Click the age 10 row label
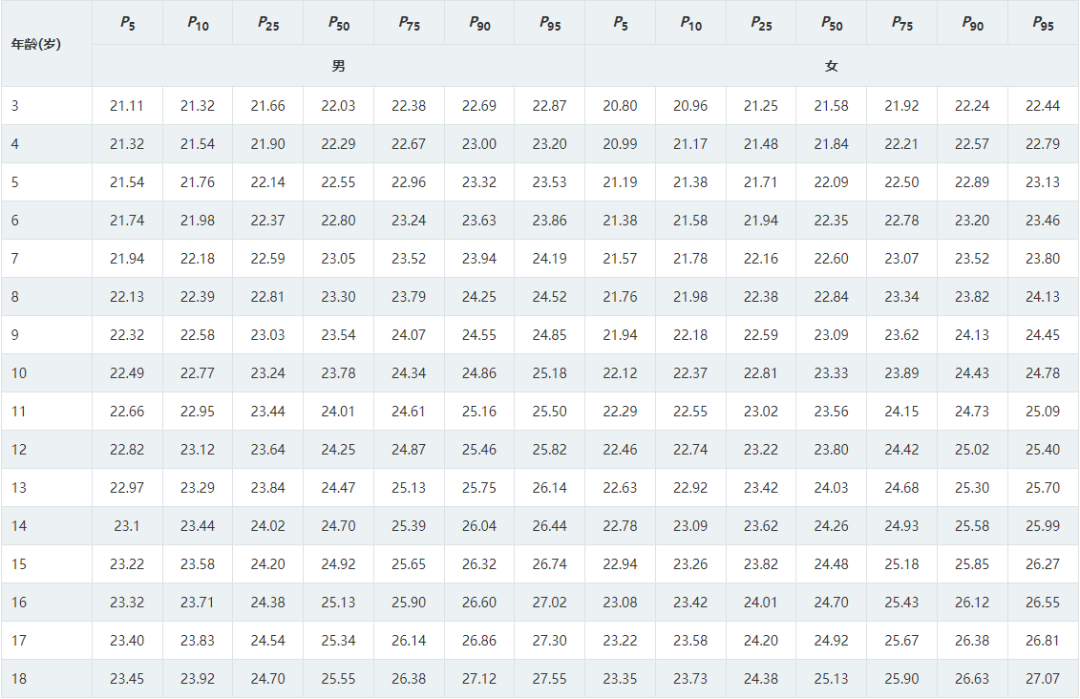 (x=19, y=373)
